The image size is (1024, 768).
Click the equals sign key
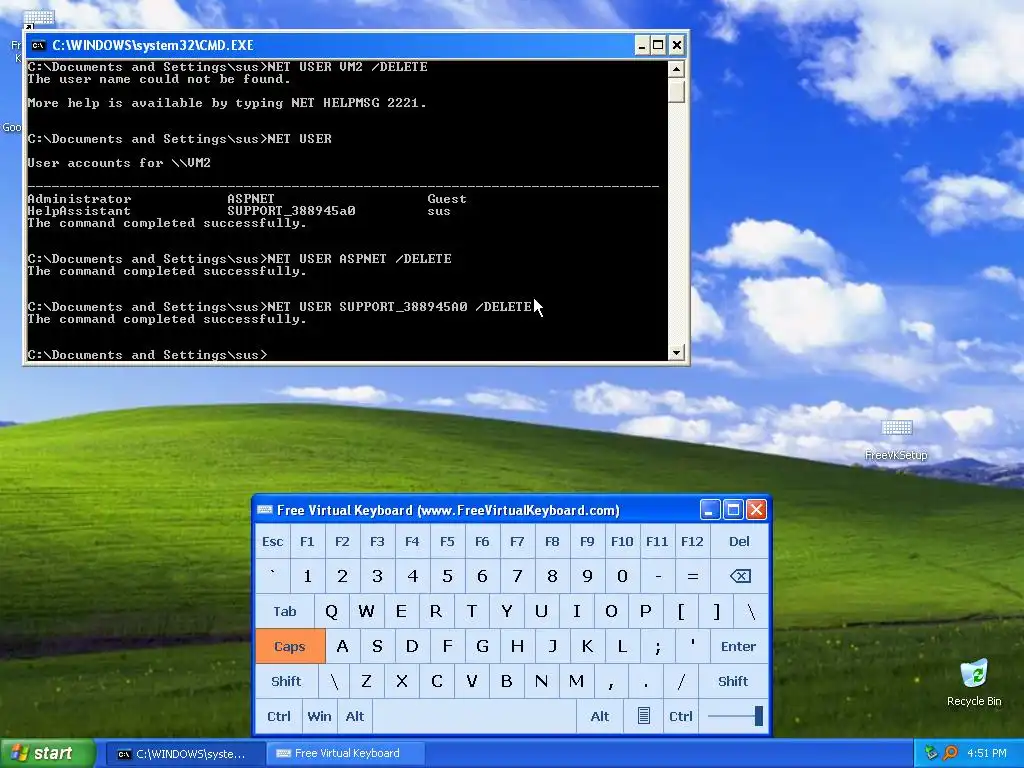coord(692,576)
